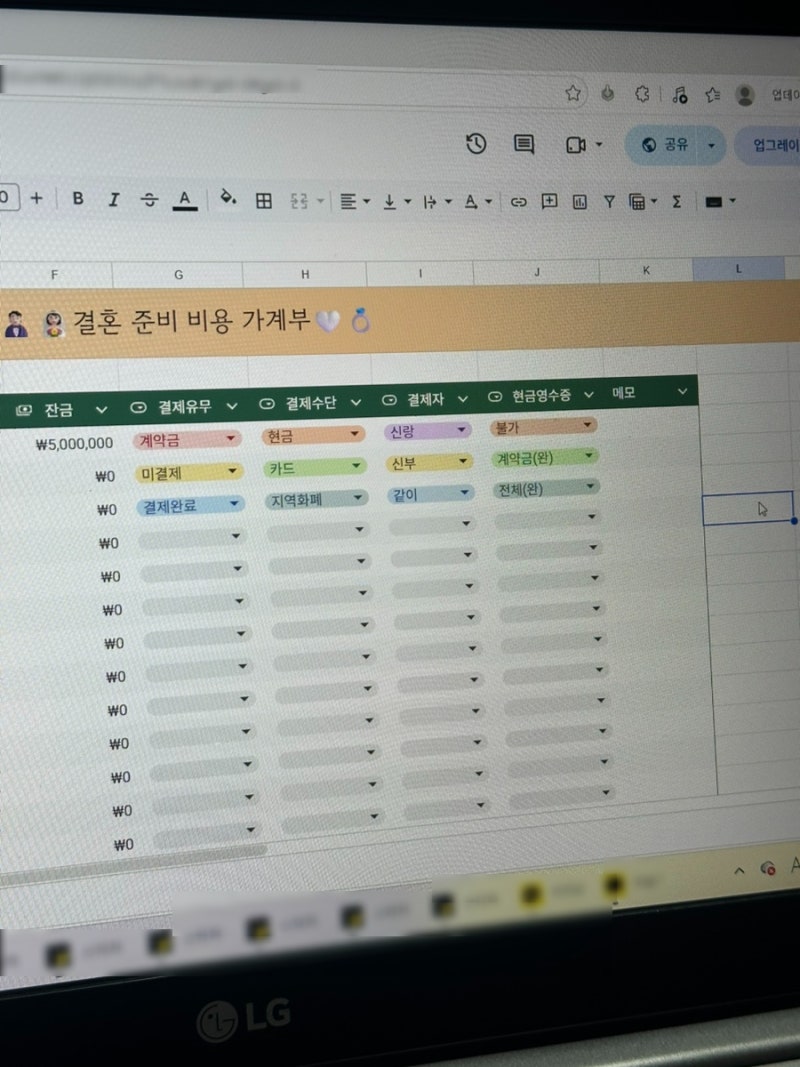
Task: Open the 계약금 dropdown chip
Action: tap(188, 440)
